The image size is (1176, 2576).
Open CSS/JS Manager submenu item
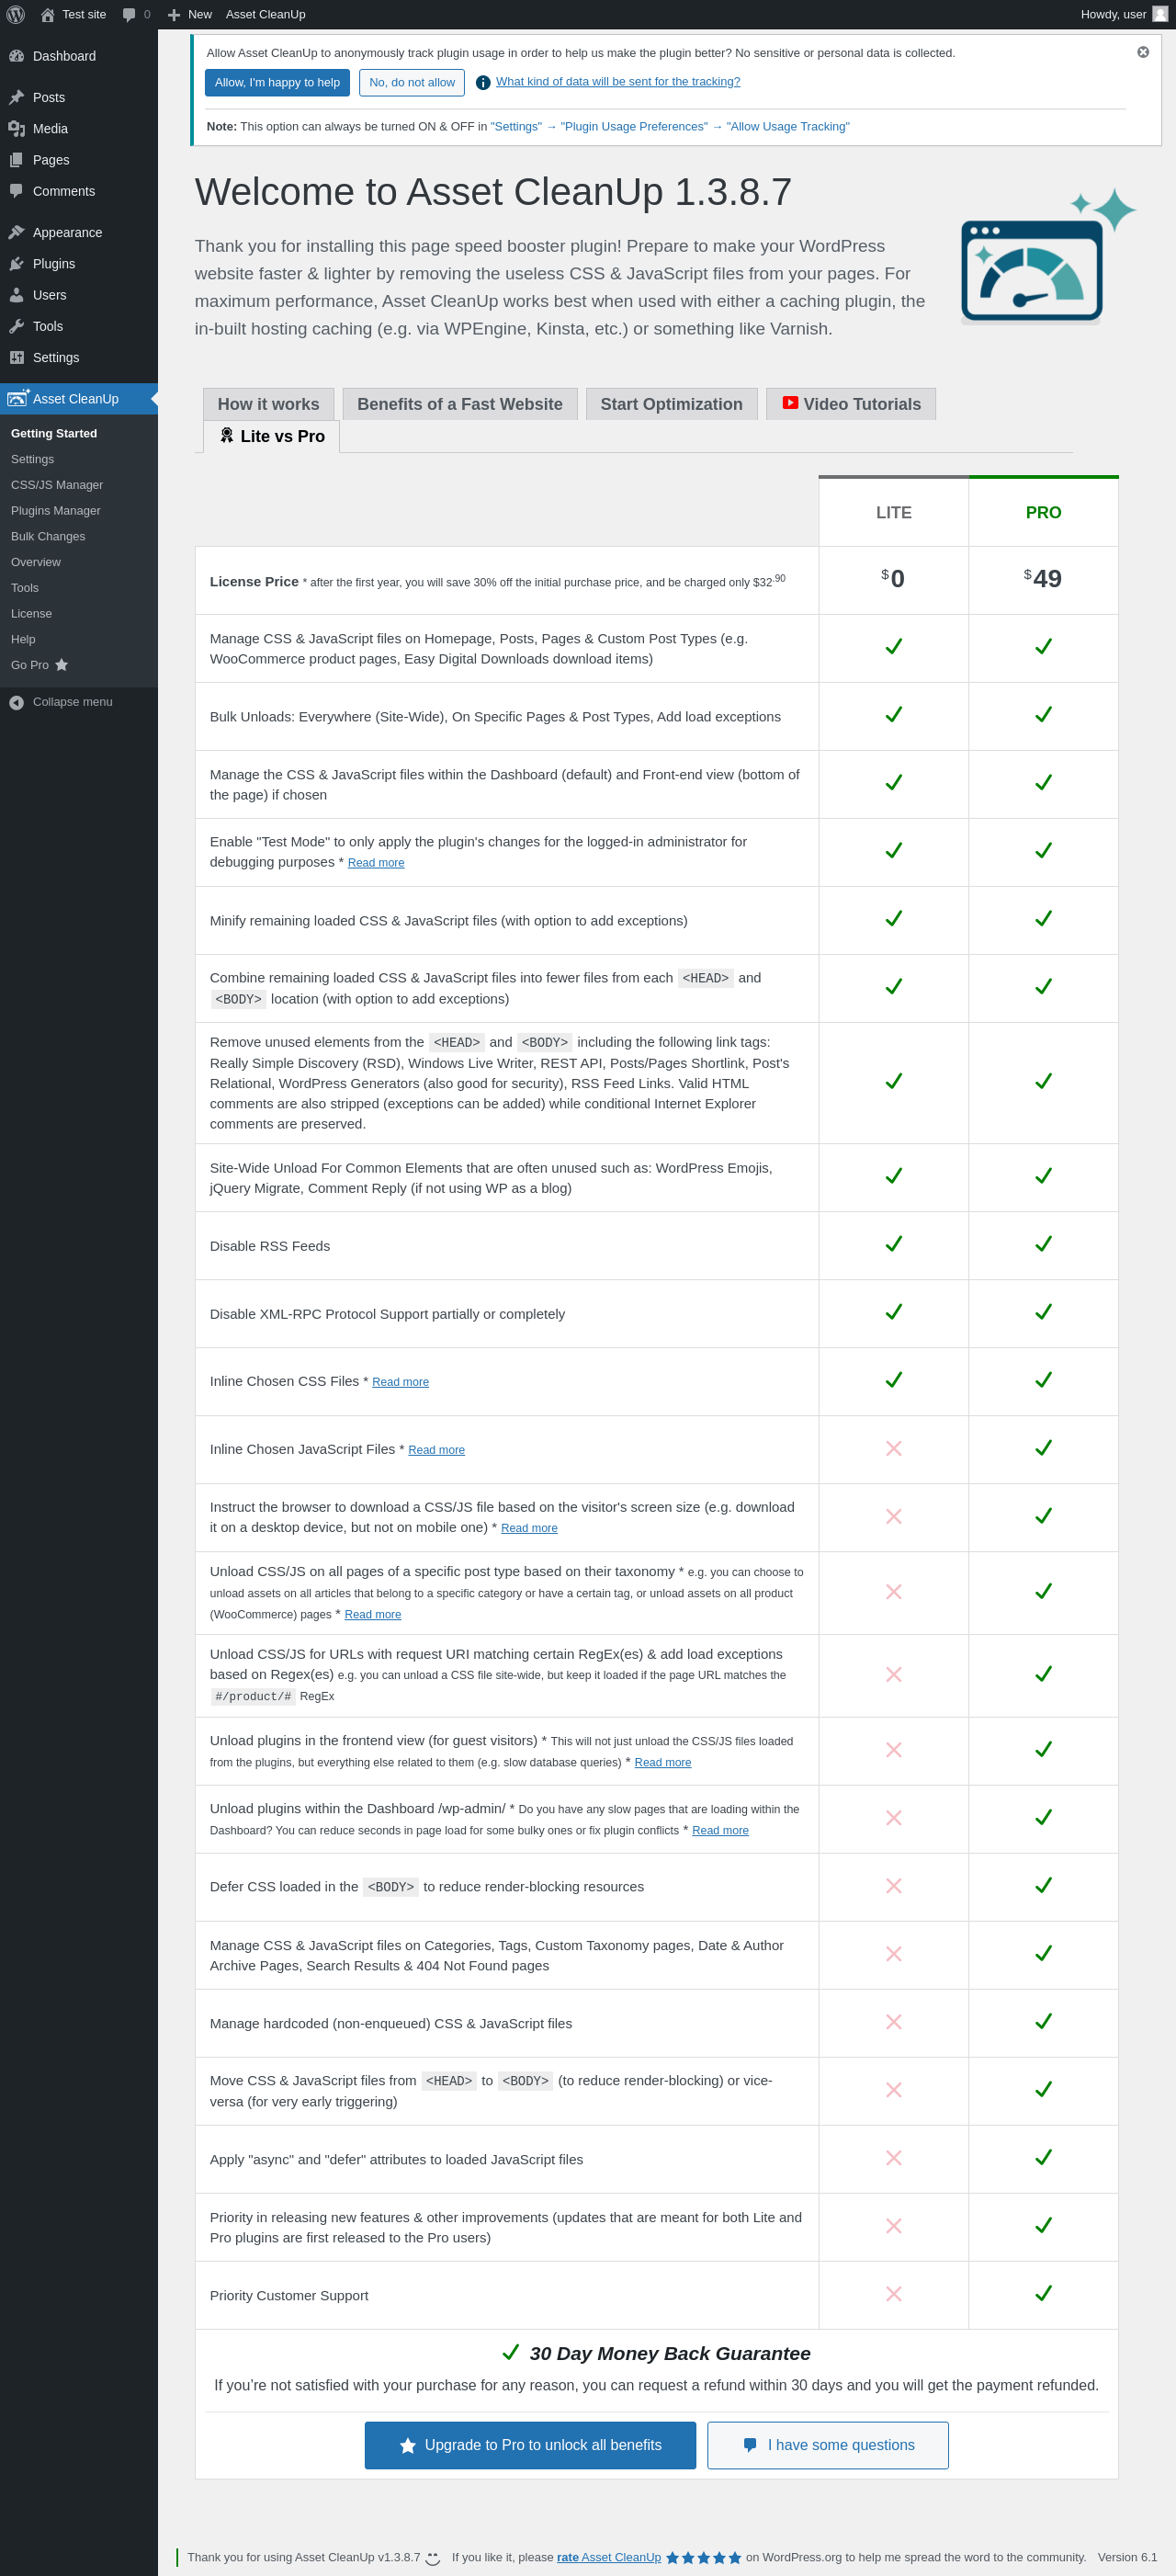tap(57, 485)
